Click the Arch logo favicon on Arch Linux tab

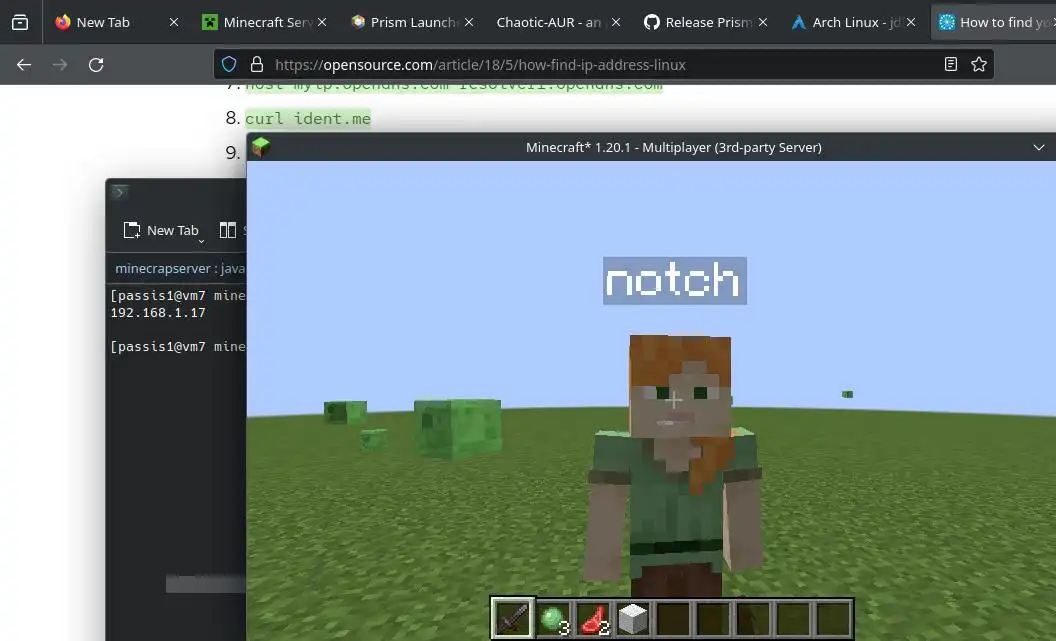click(799, 22)
